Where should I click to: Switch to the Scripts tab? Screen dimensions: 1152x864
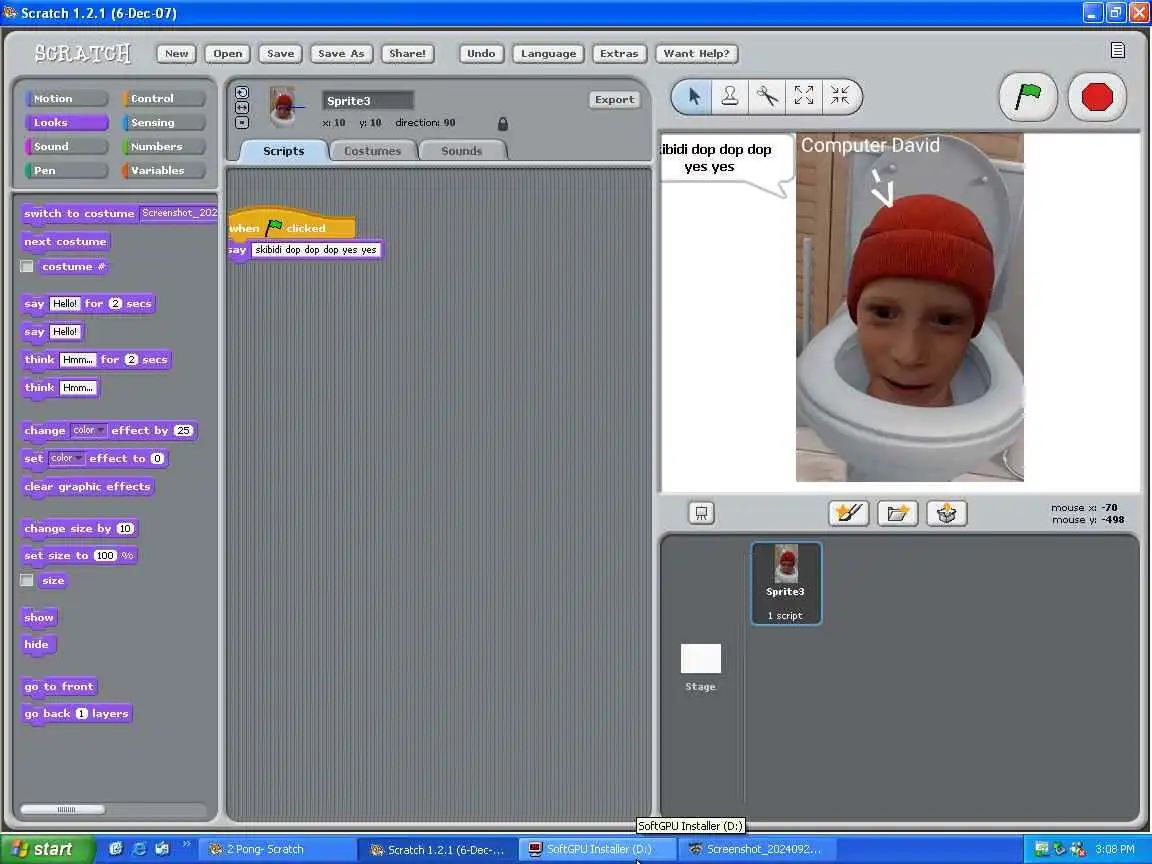tap(284, 151)
